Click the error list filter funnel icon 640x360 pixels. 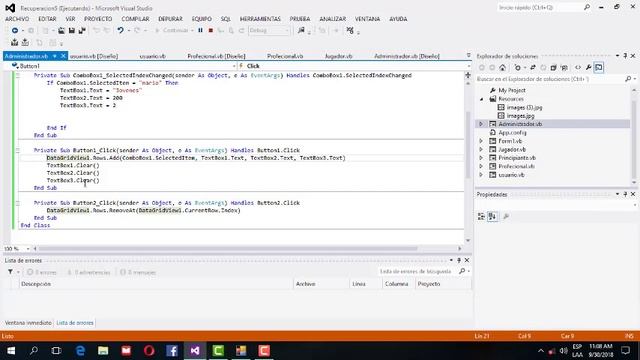(x=10, y=272)
